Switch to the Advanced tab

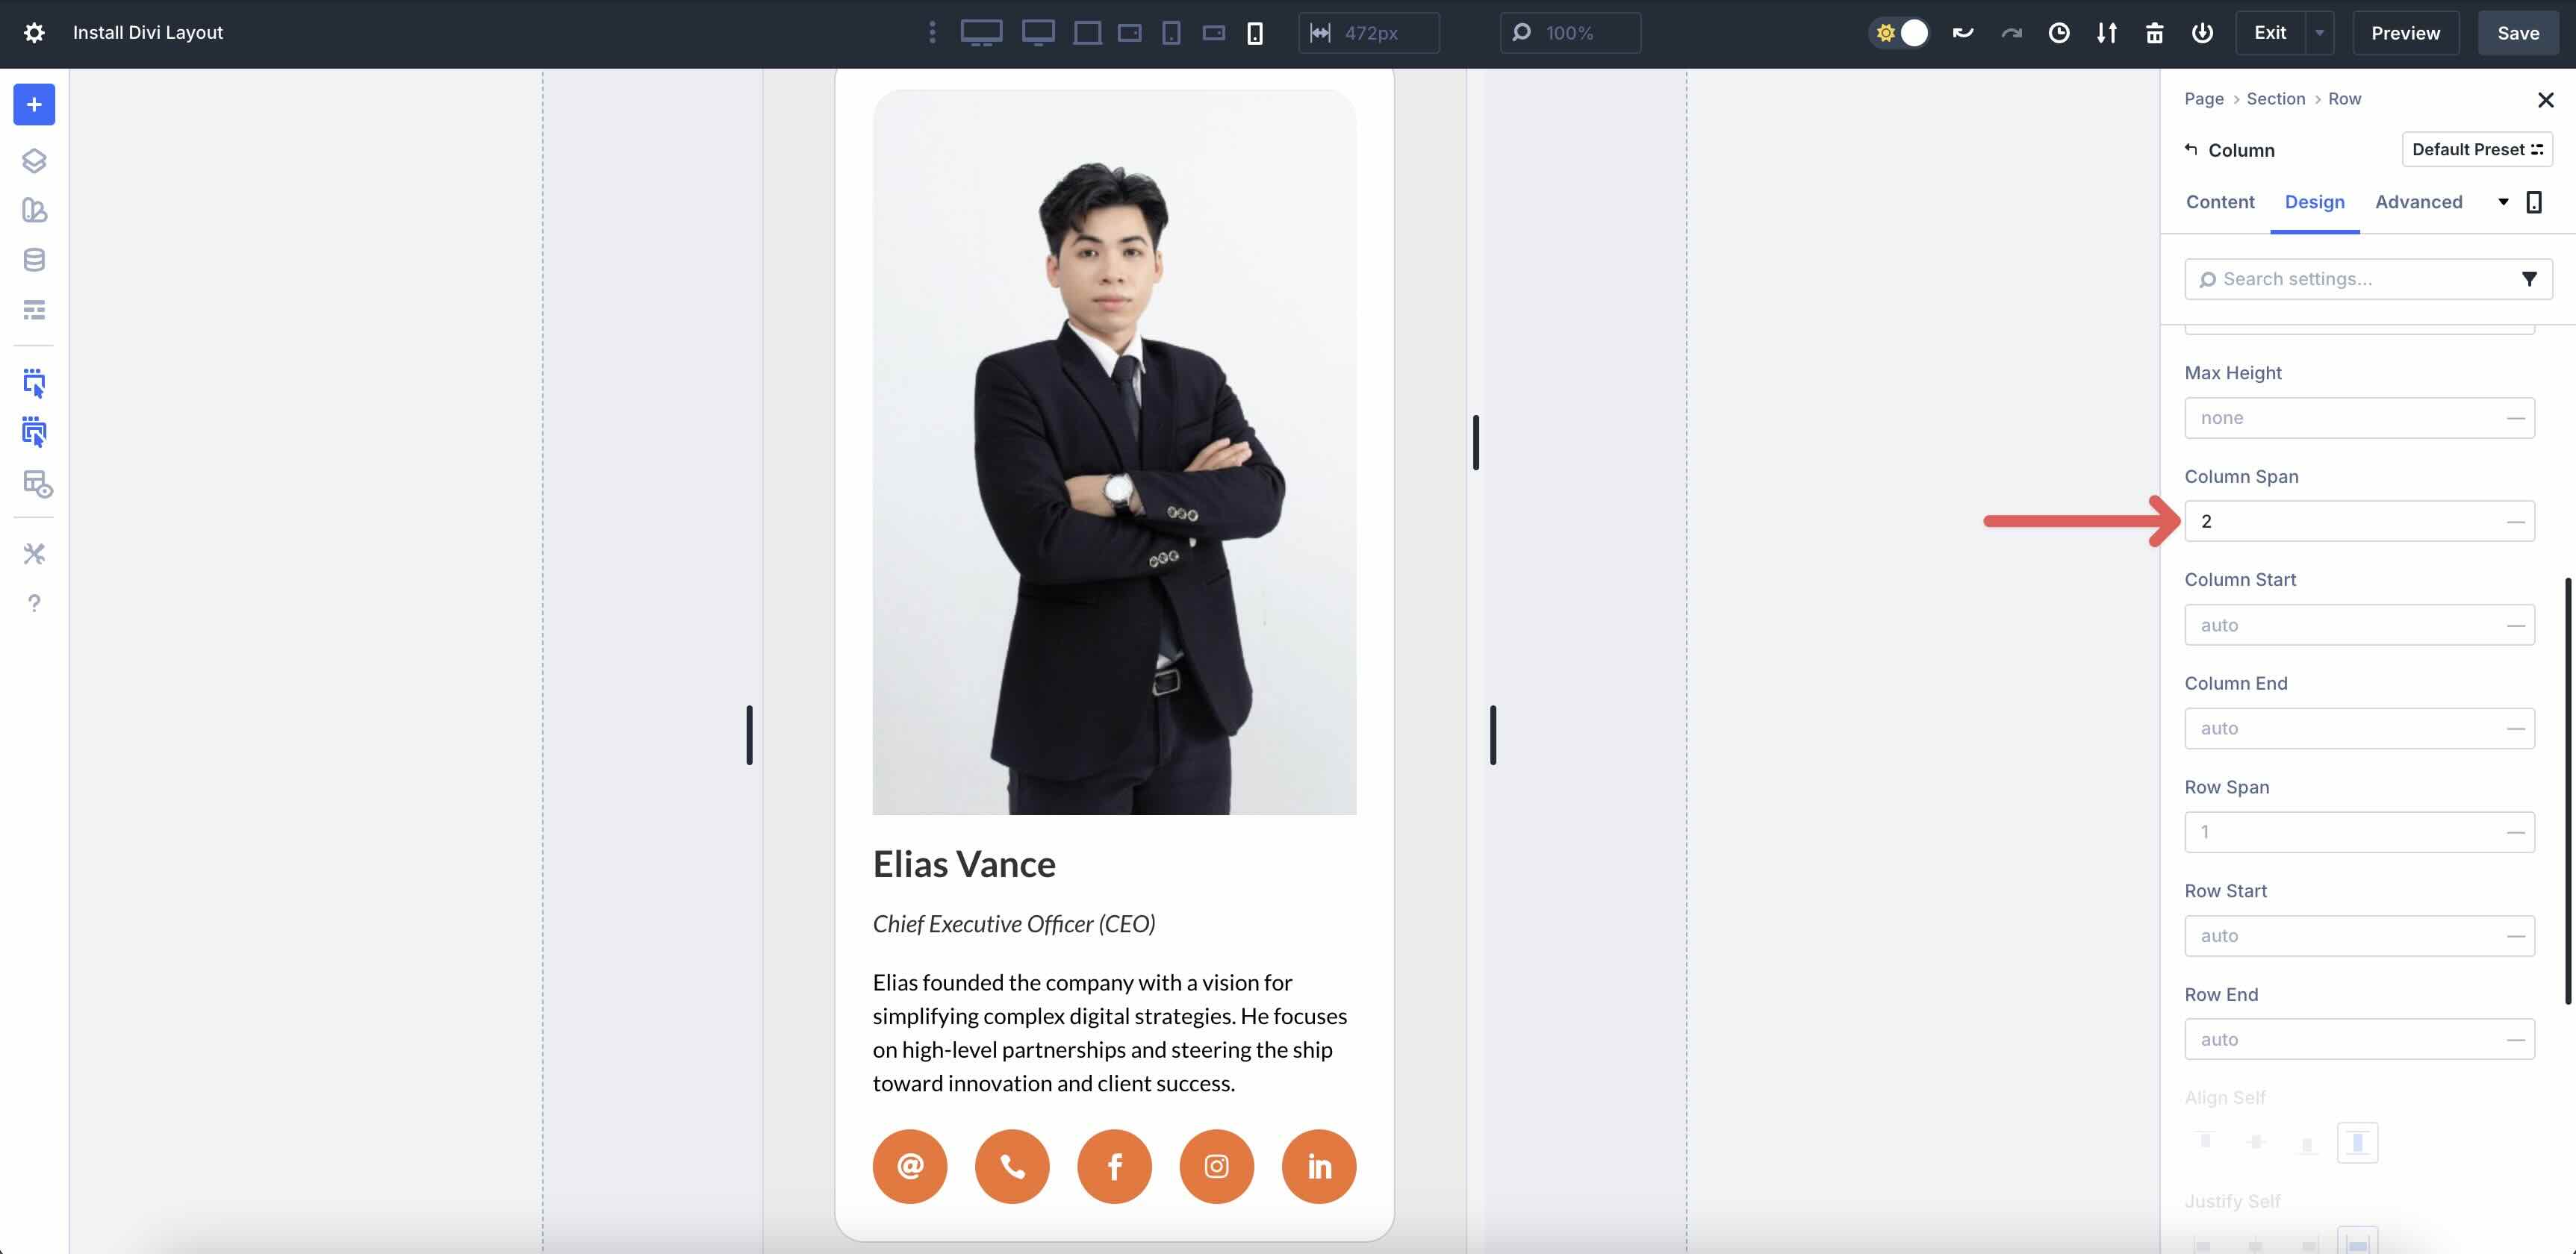point(2419,201)
